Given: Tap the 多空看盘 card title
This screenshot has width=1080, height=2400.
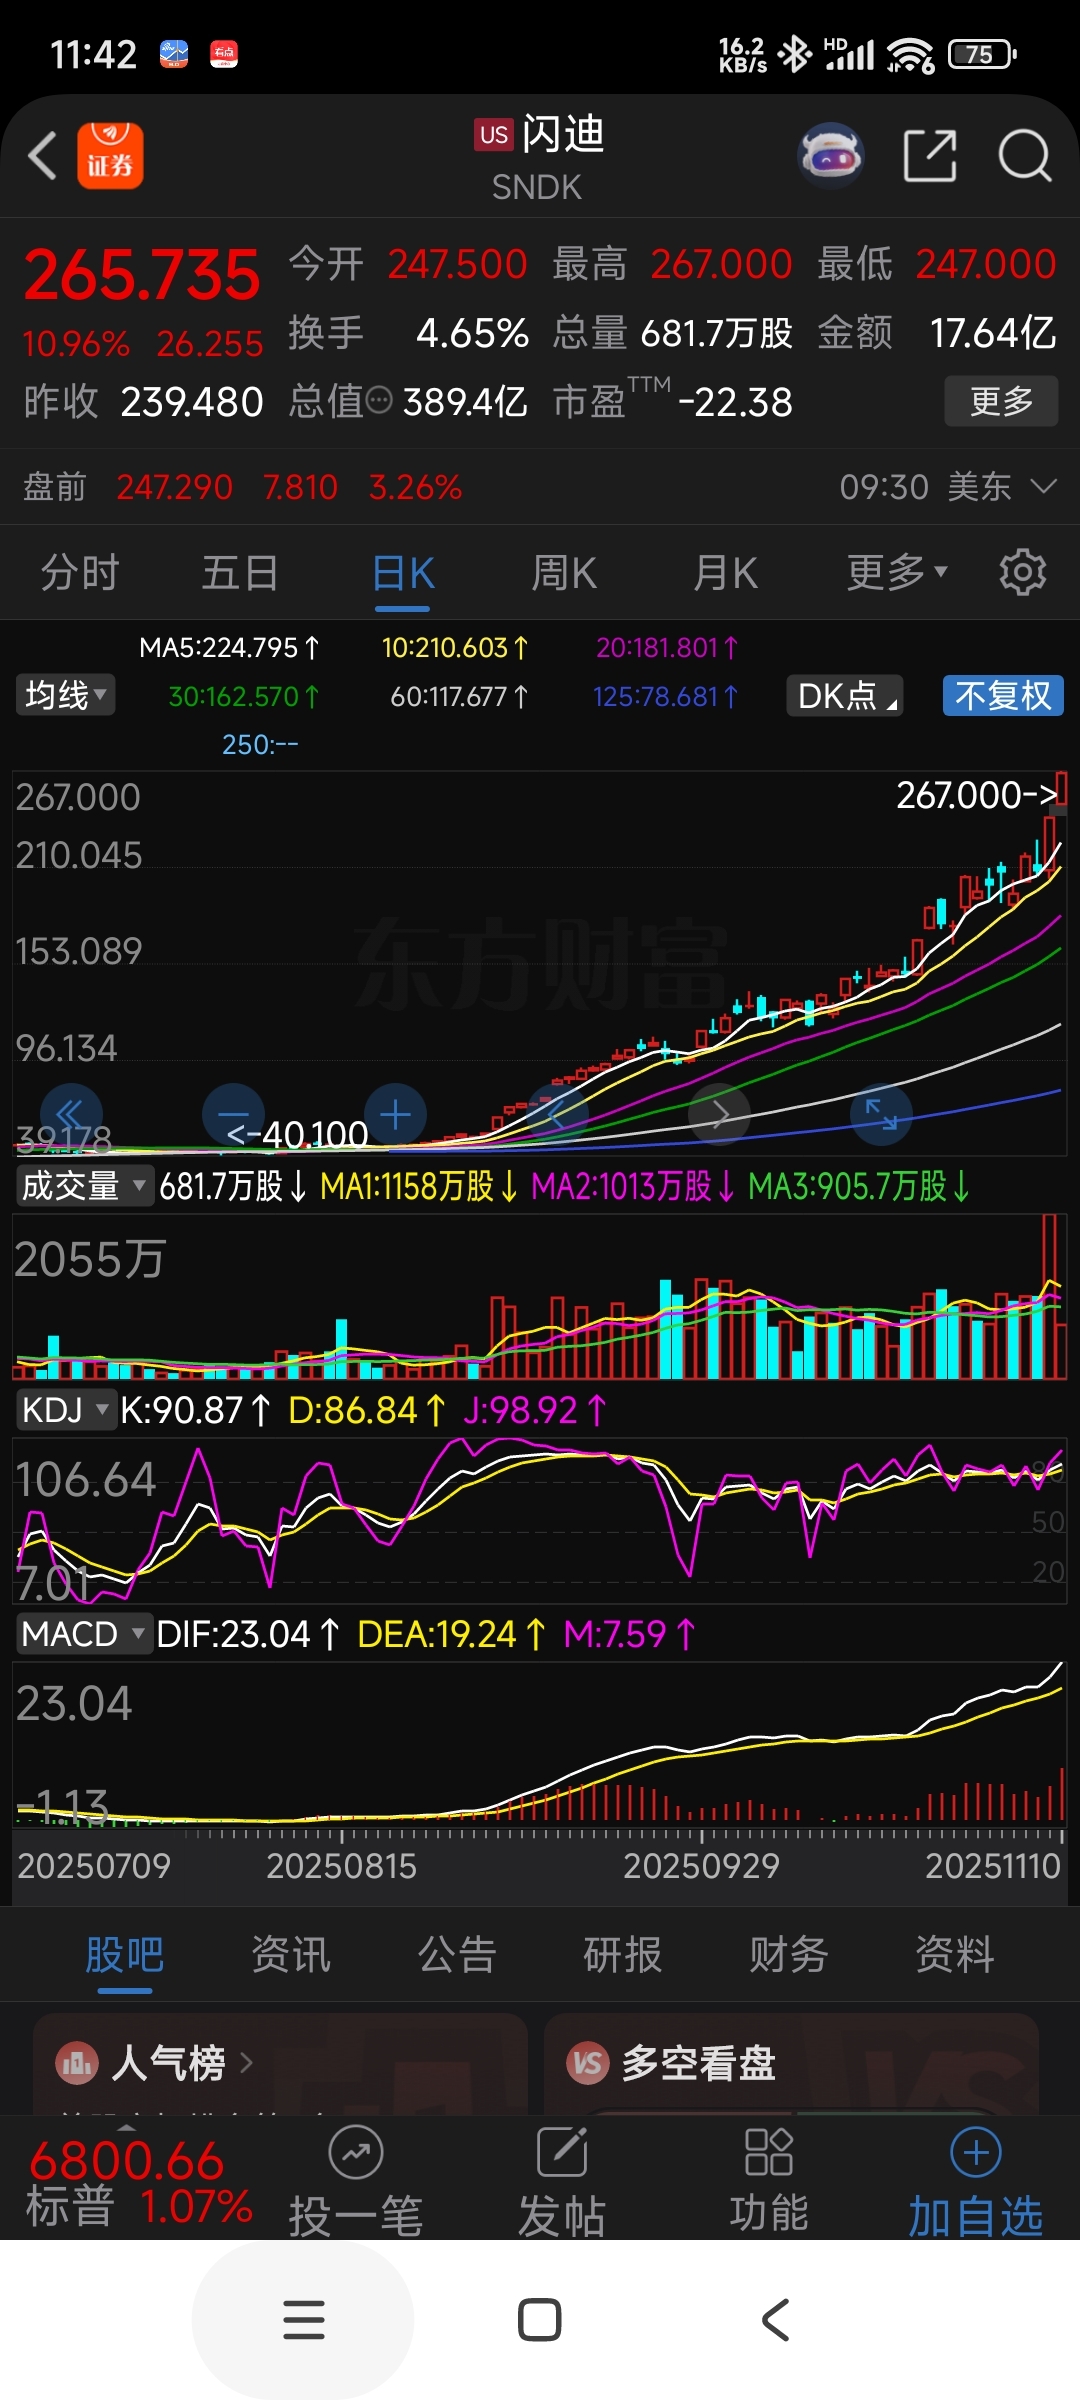Looking at the screenshot, I should coord(699,2063).
